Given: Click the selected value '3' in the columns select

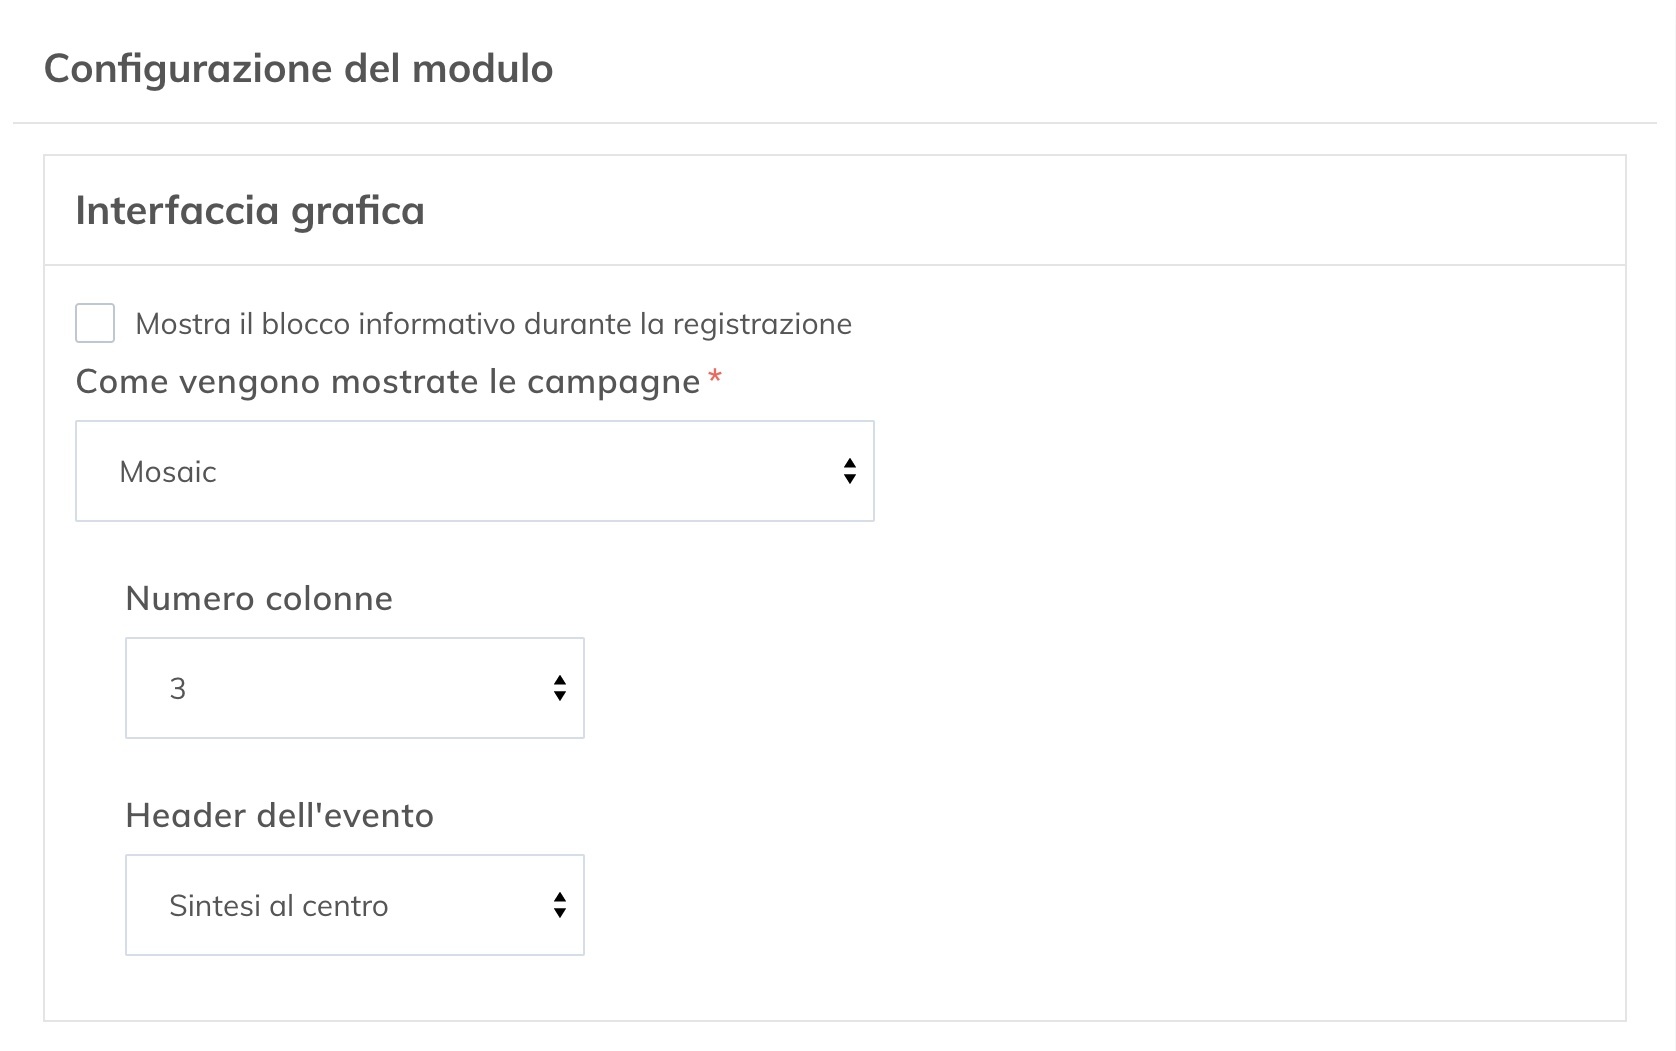Looking at the screenshot, I should coord(178,689).
